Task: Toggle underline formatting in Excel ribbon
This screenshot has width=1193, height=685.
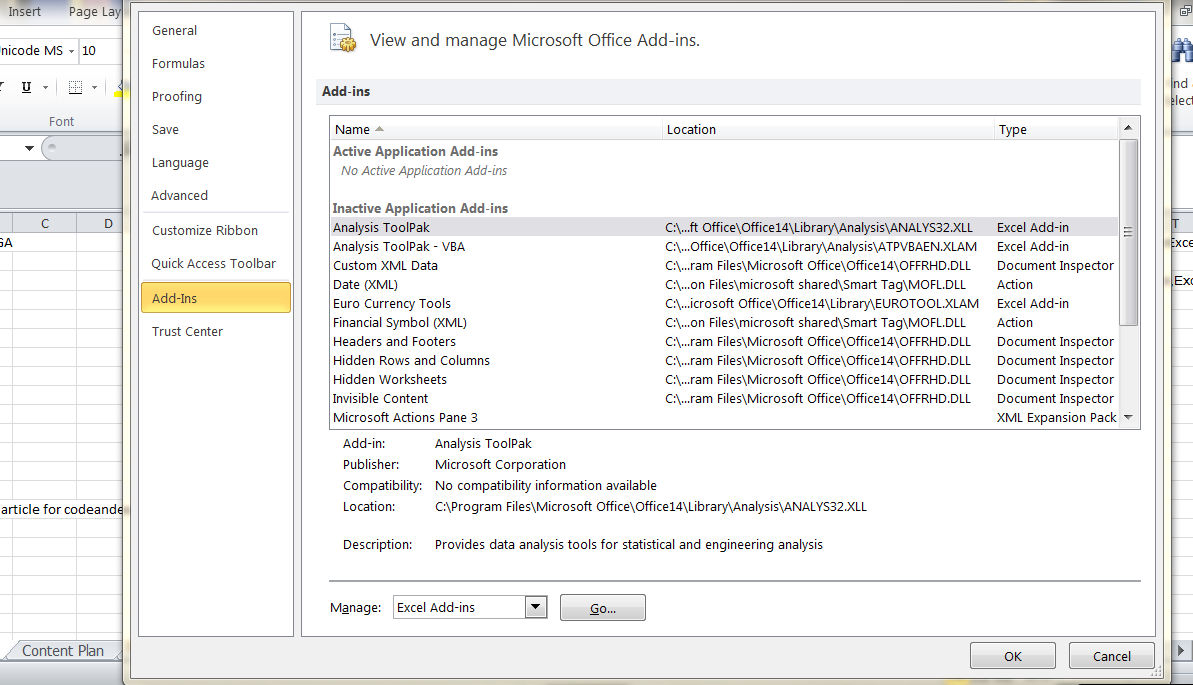Action: pos(27,87)
